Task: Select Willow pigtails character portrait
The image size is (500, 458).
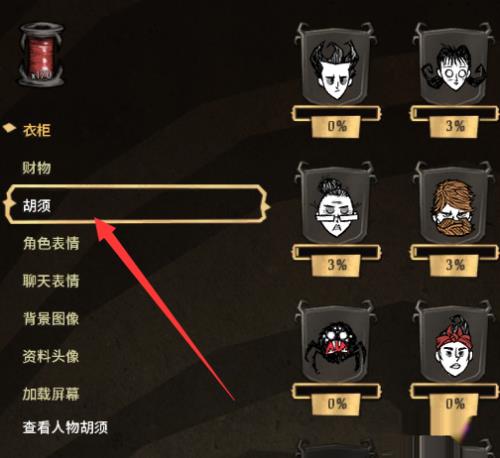Action: [454, 65]
